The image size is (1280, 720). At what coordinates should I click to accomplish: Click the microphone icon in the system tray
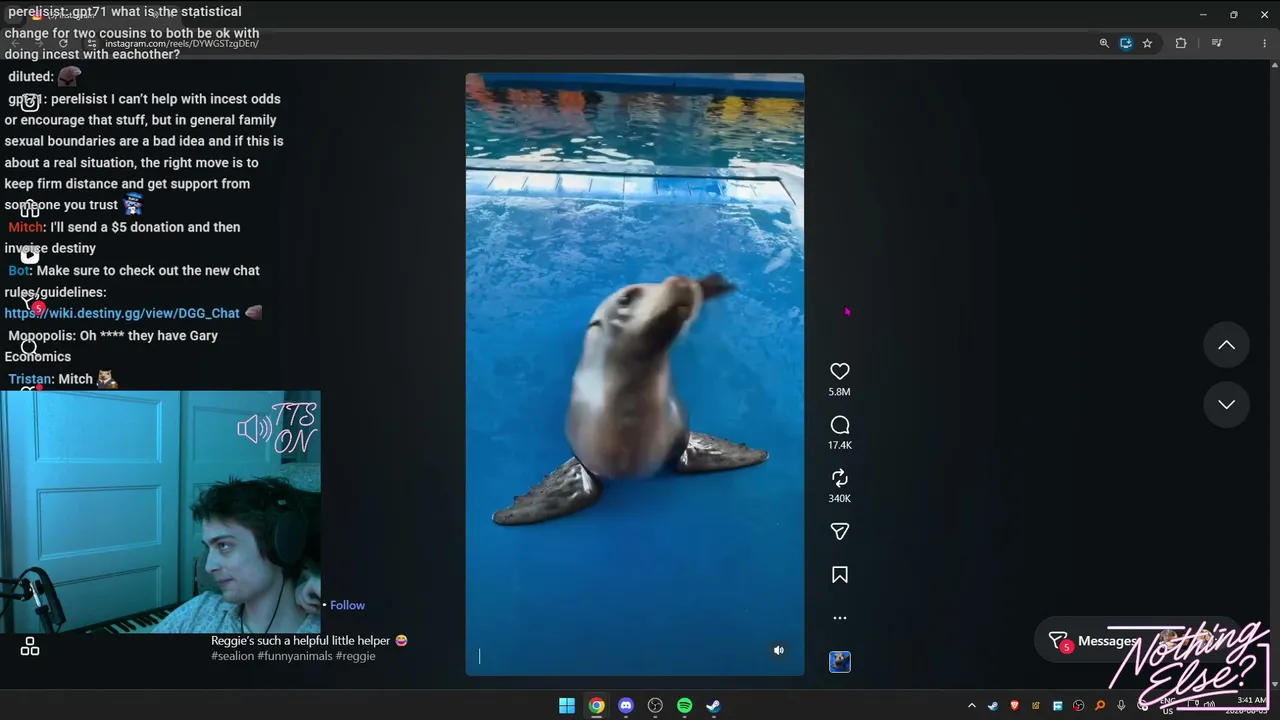(1122, 706)
